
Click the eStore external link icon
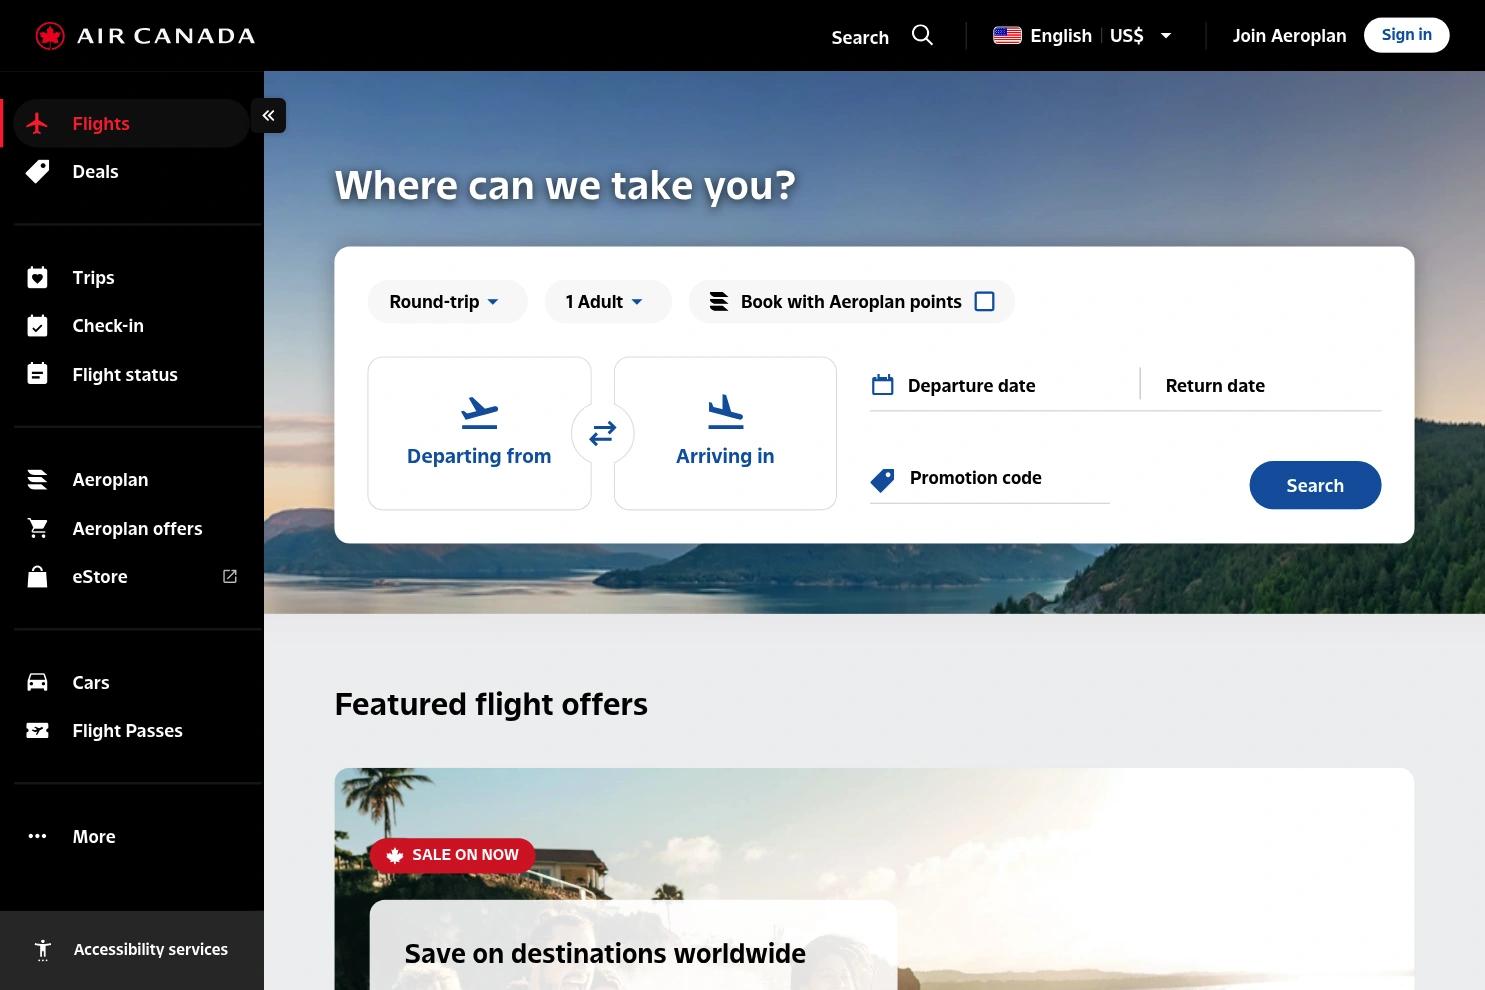point(230,576)
